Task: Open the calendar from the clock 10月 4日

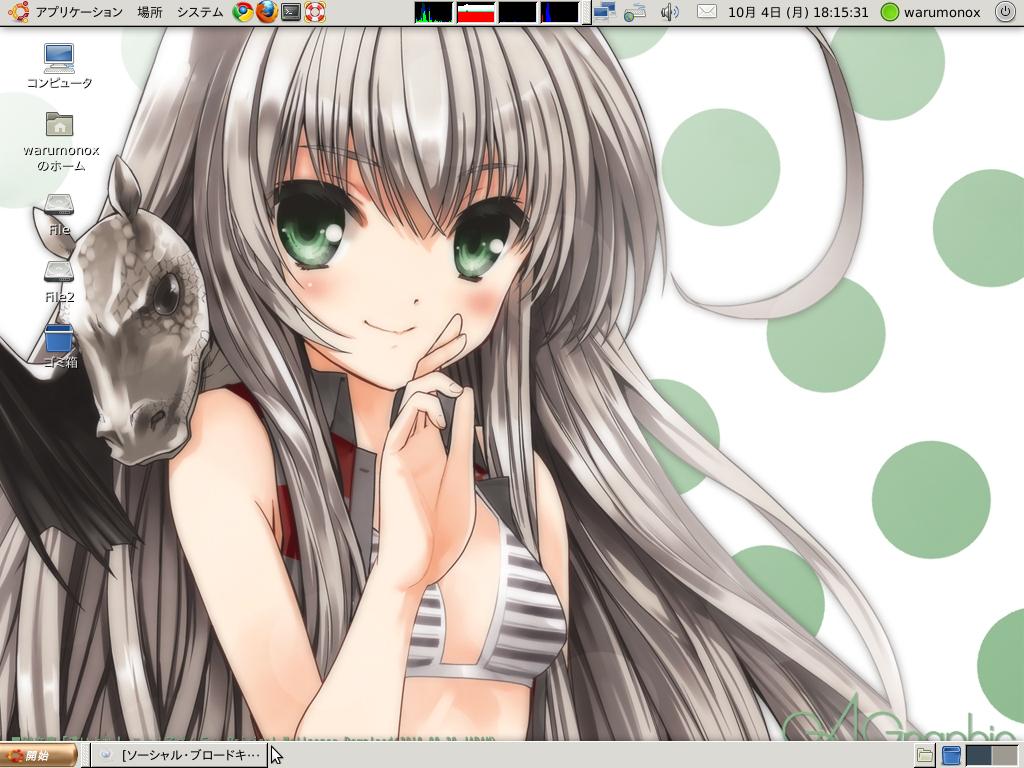Action: 798,12
